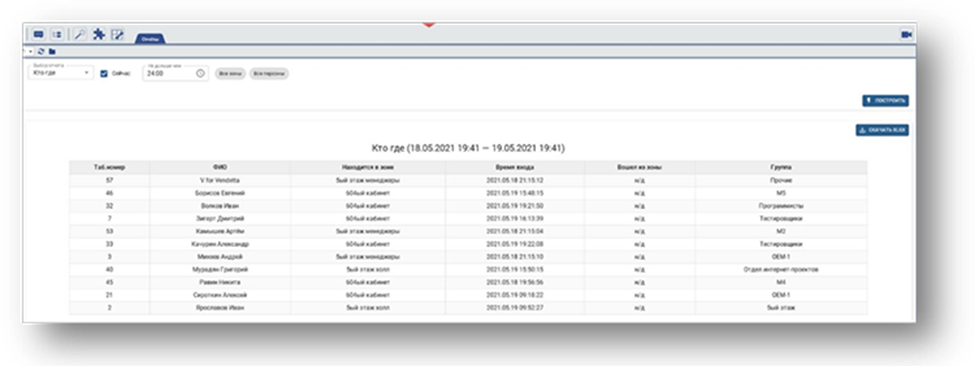Open the Все зоны filter chip

[230, 73]
